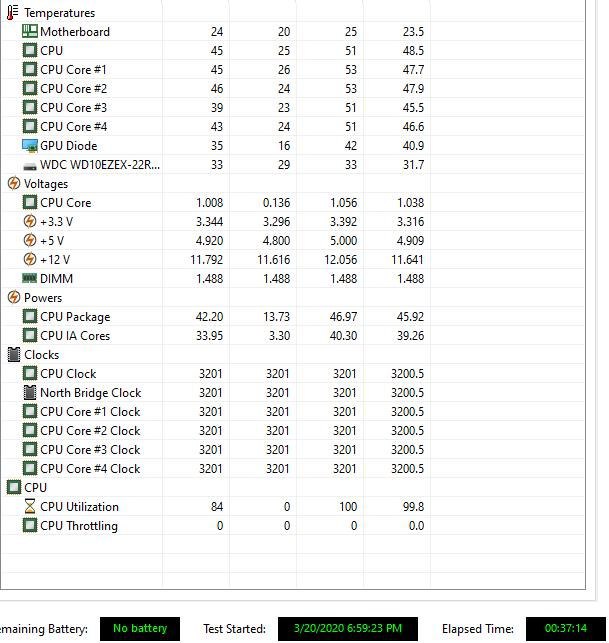Click the WDC hard drive icon

coord(30,166)
